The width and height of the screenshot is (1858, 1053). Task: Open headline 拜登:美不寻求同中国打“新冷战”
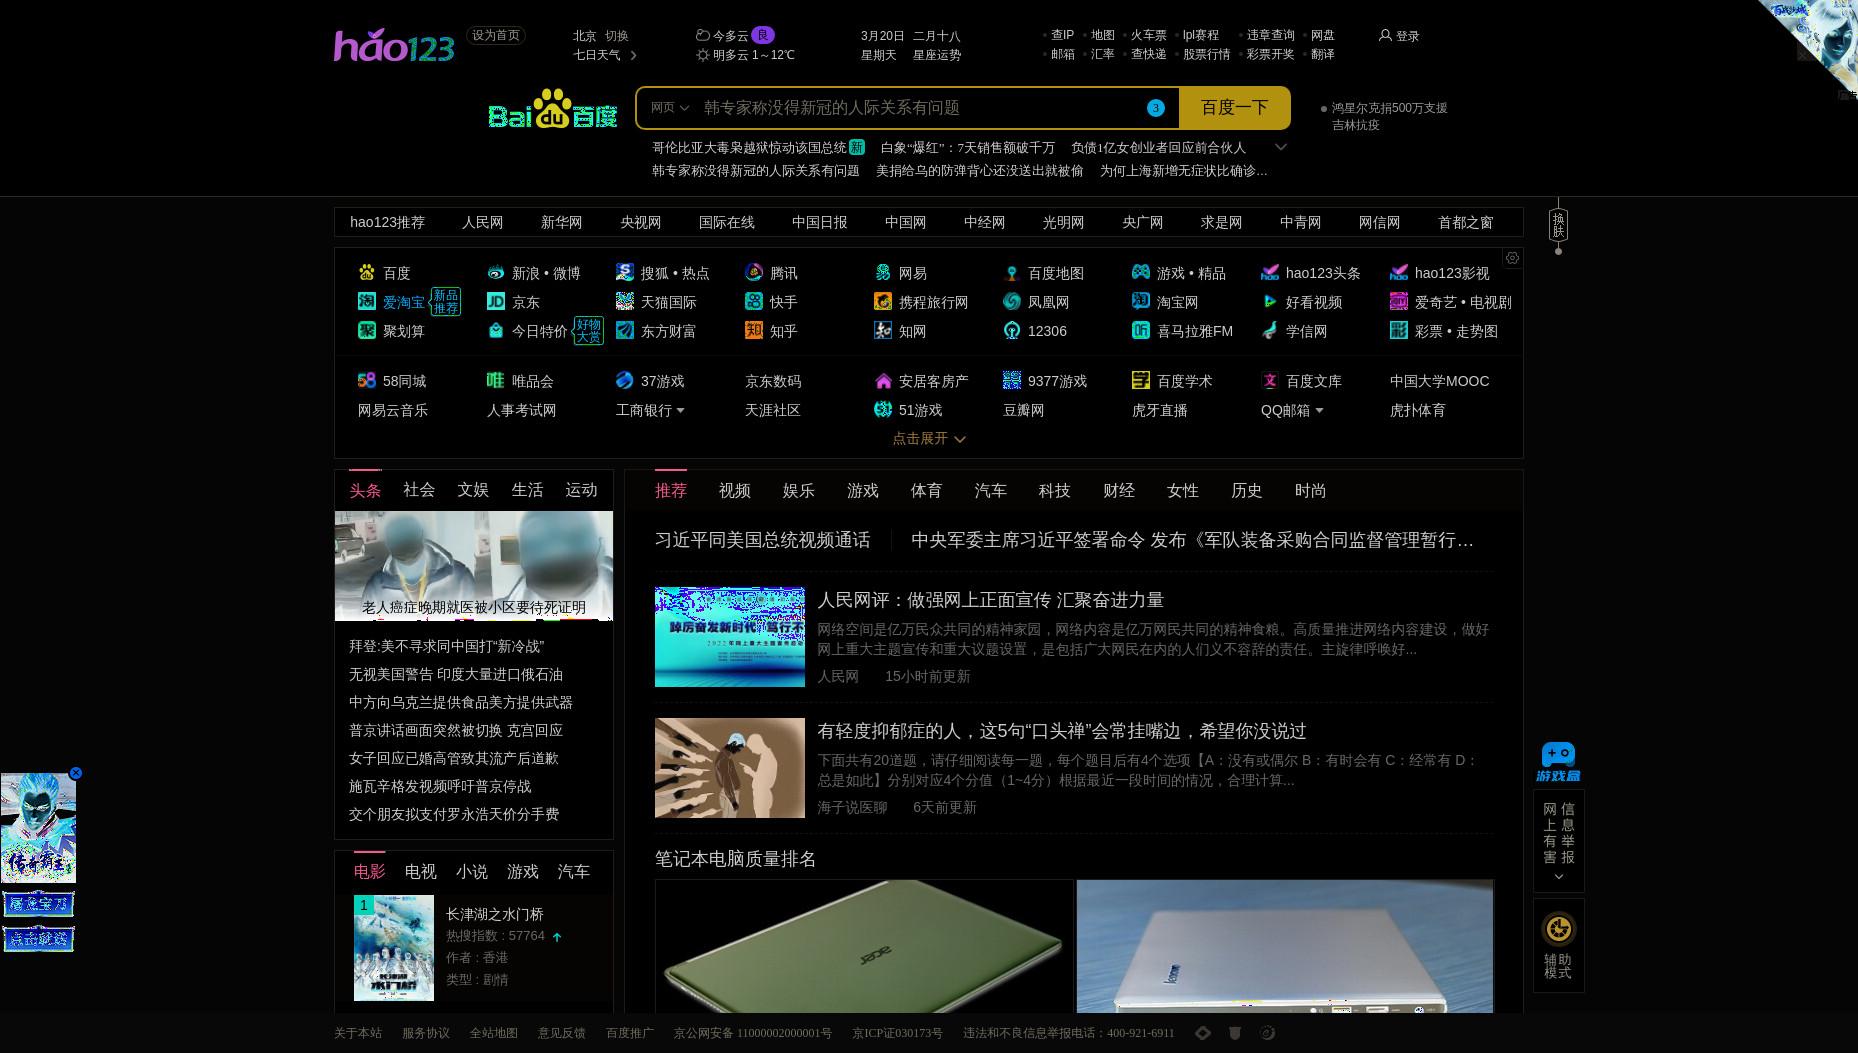click(x=446, y=646)
